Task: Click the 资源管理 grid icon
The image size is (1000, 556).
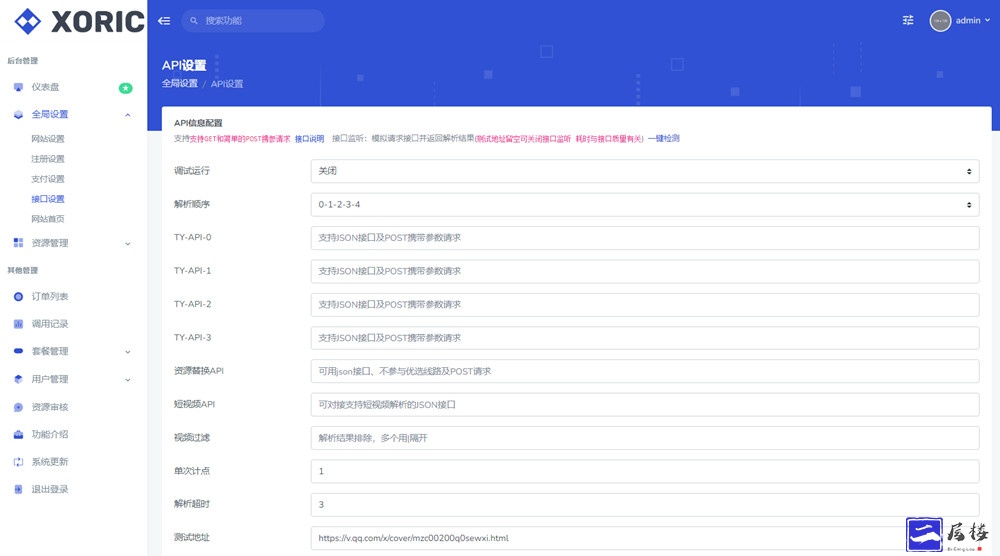Action: 18,243
